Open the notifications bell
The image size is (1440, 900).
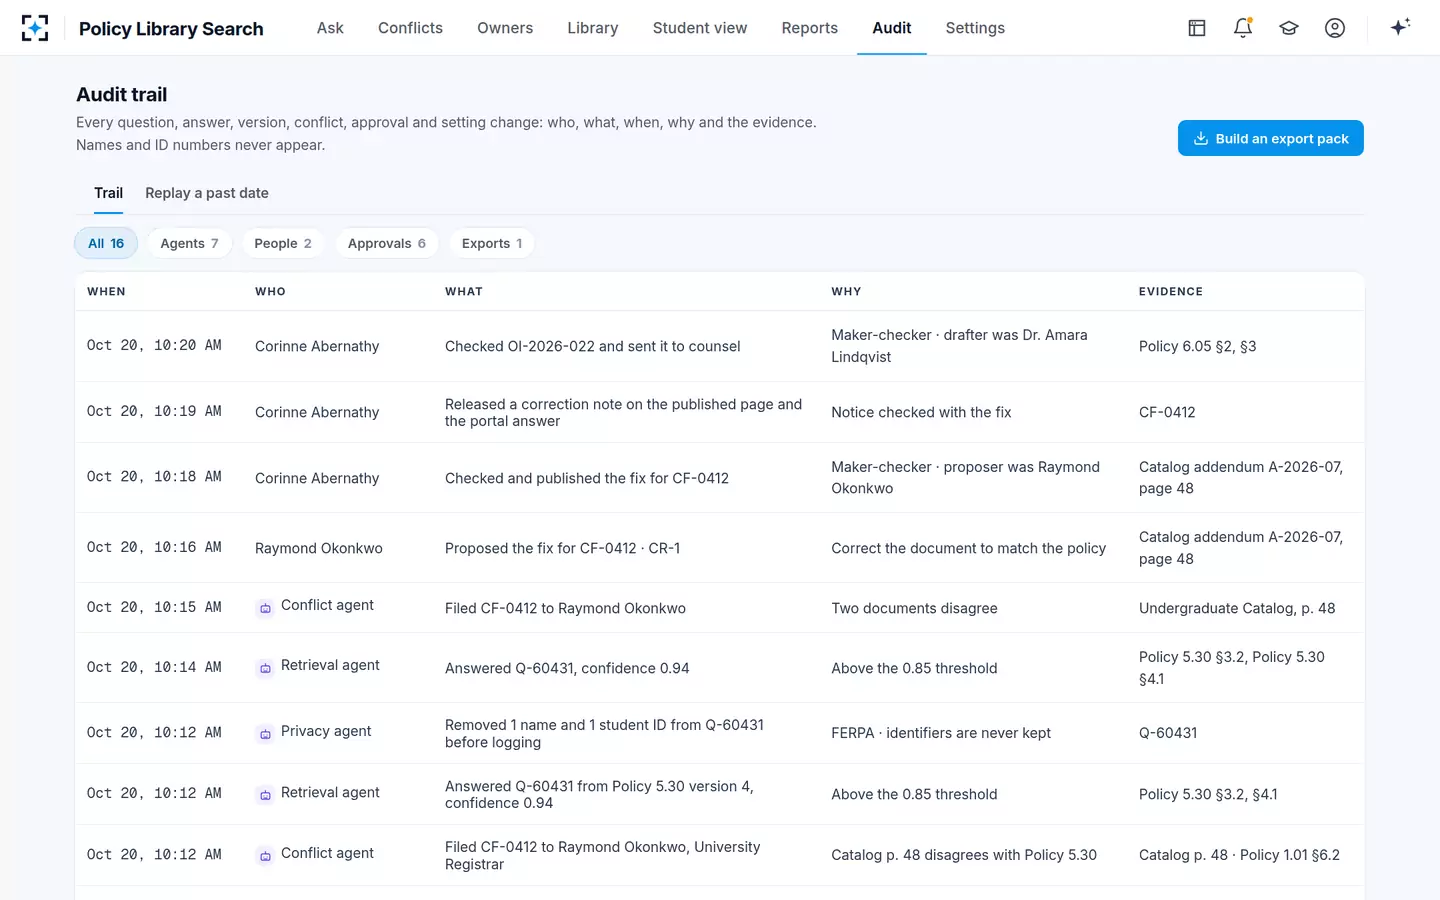click(1243, 28)
